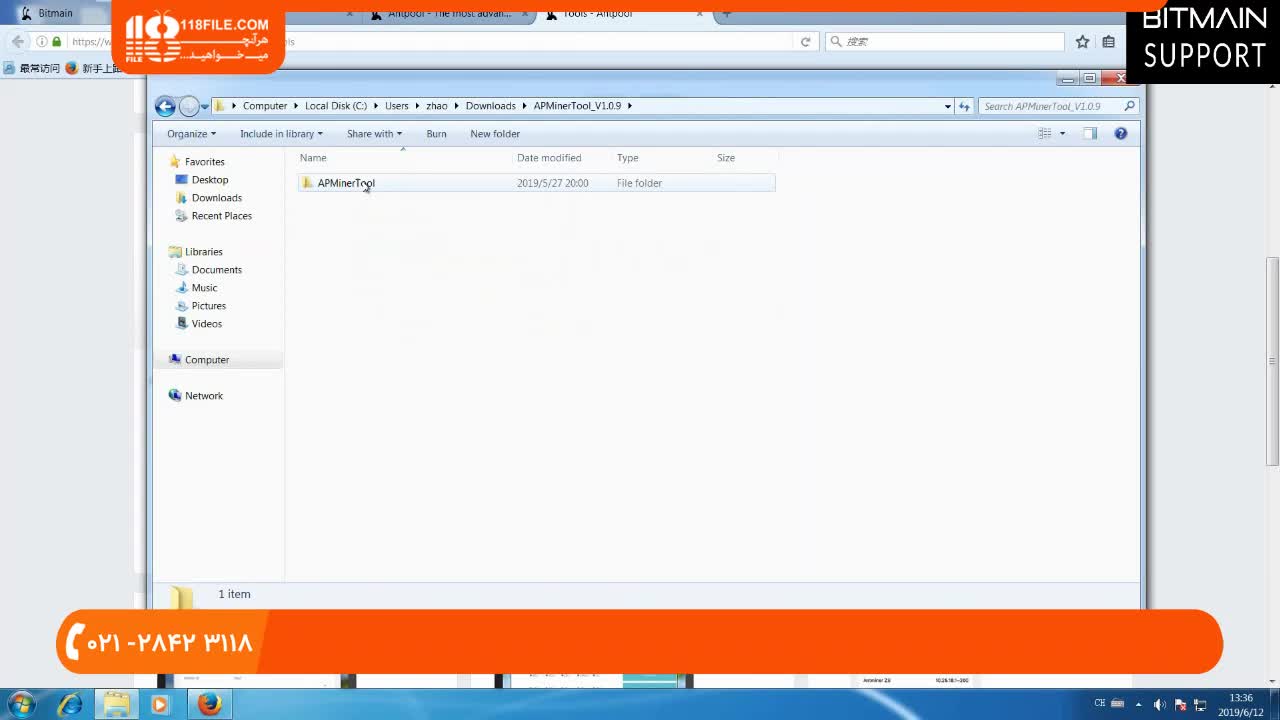
Task: Open Windows Media Player taskbar icon
Action: [x=160, y=704]
